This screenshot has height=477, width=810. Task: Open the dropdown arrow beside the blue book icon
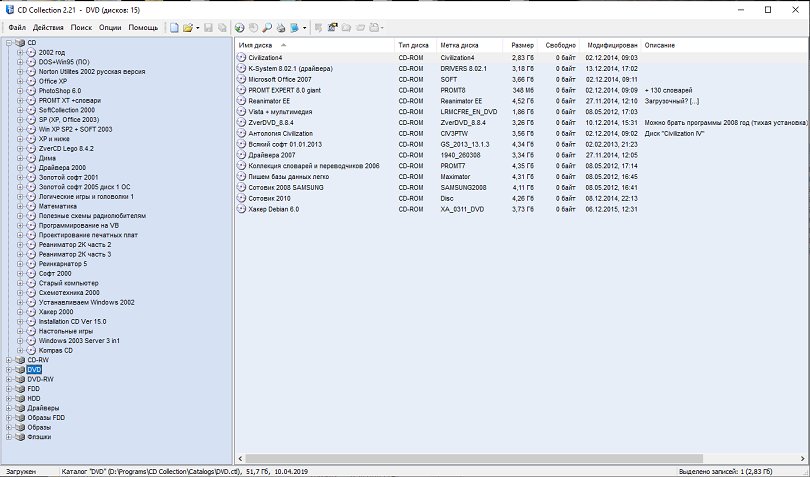point(304,28)
